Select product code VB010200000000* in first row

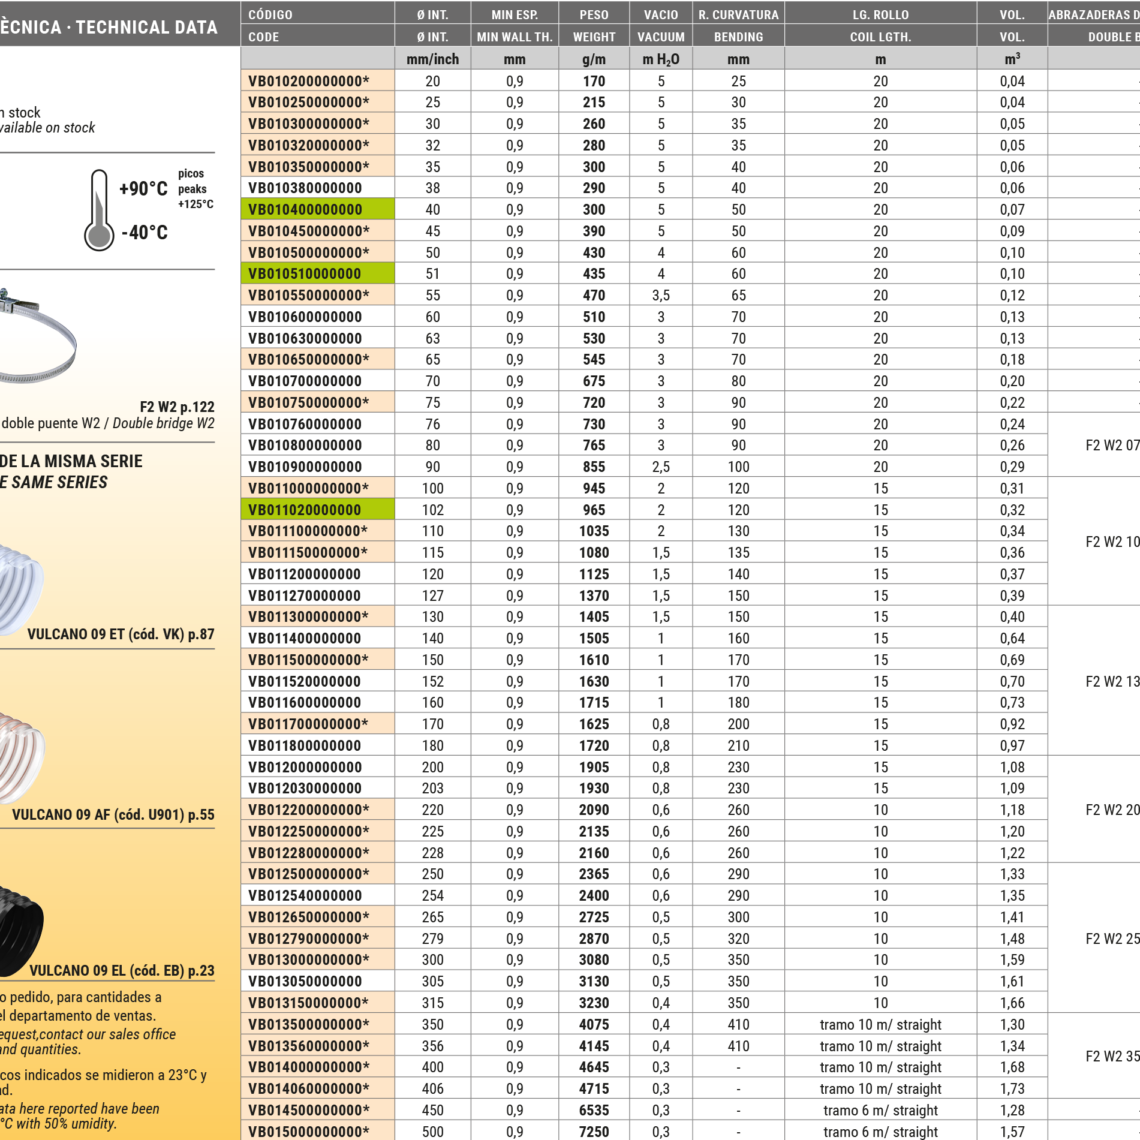[309, 81]
